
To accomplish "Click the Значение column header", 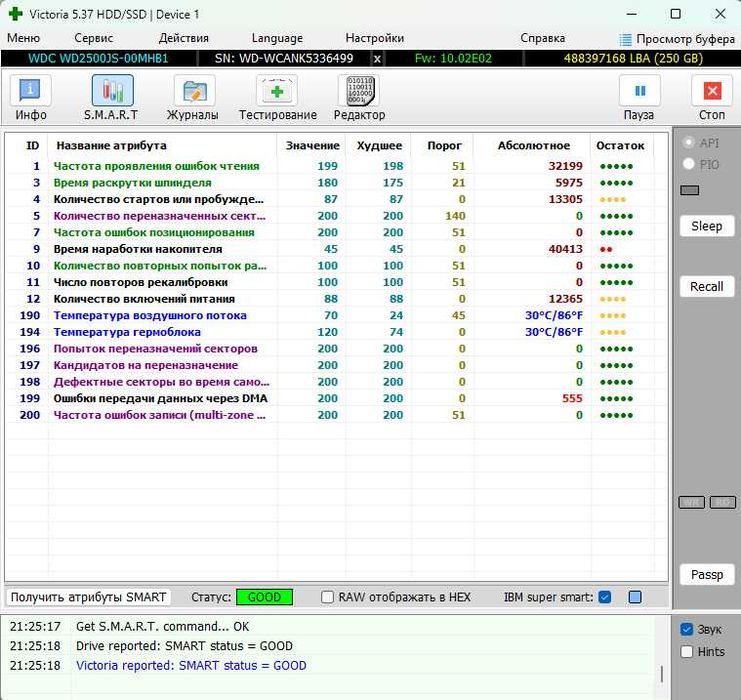I will [x=312, y=146].
